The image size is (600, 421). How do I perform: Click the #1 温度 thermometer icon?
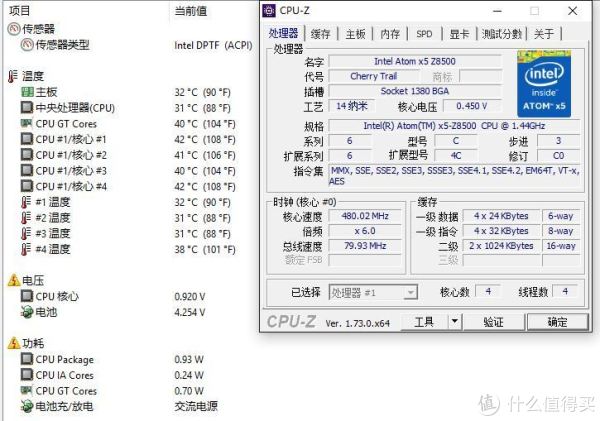click(x=26, y=202)
